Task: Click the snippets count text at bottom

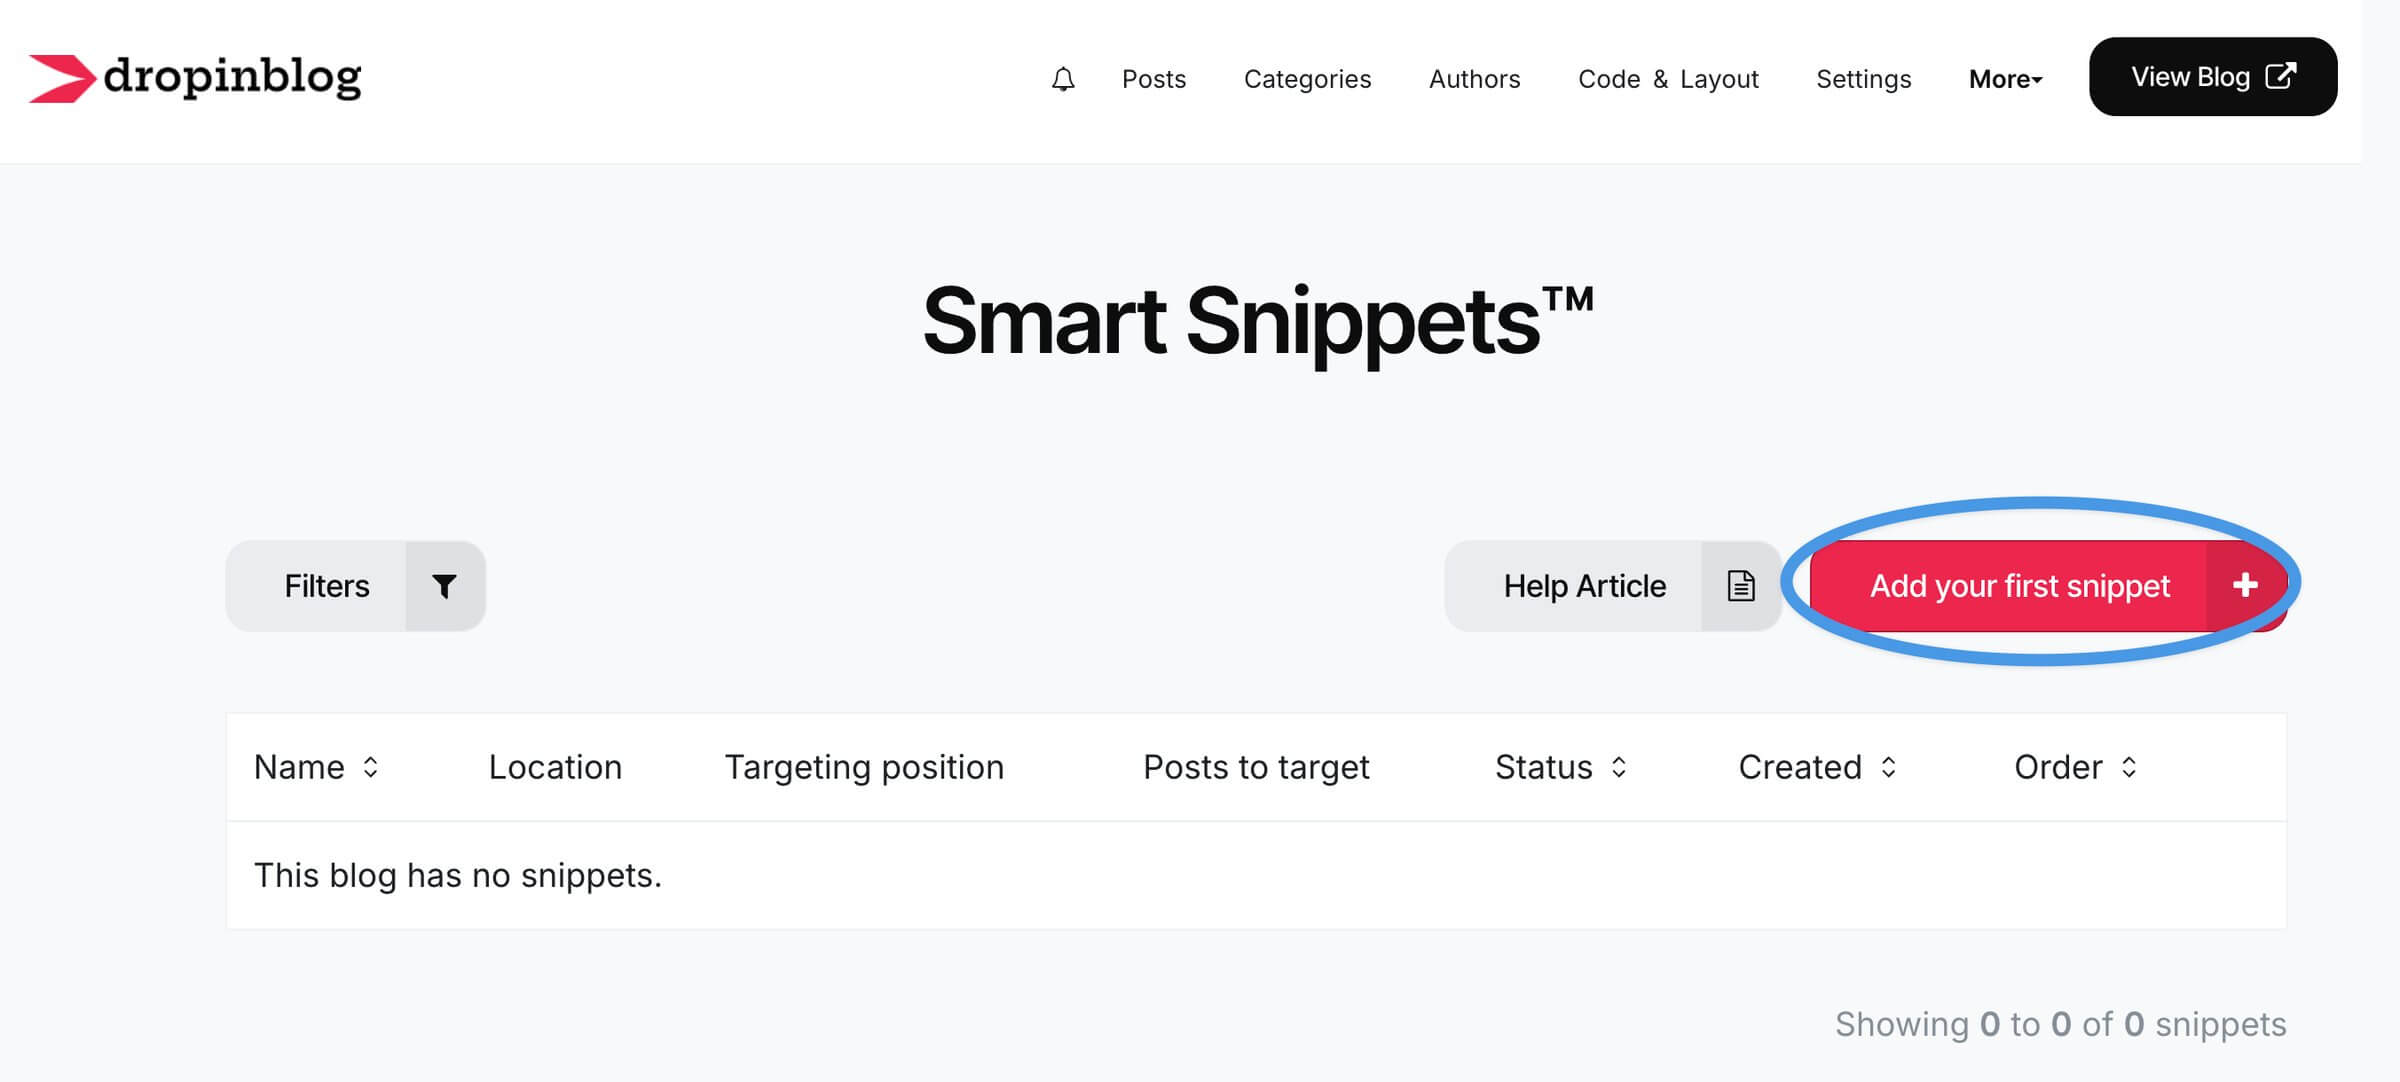Action: click(x=2060, y=1024)
